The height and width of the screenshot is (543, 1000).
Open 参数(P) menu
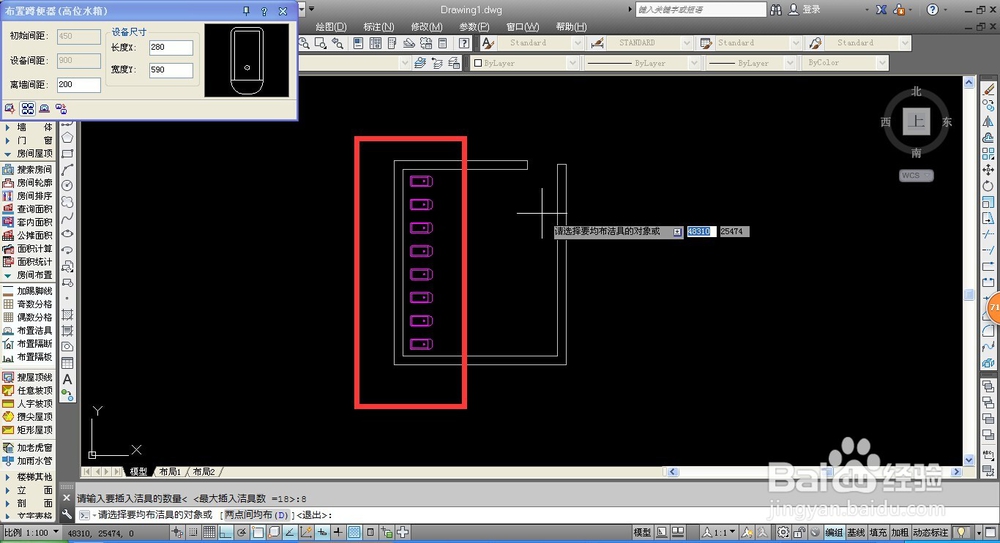474,27
